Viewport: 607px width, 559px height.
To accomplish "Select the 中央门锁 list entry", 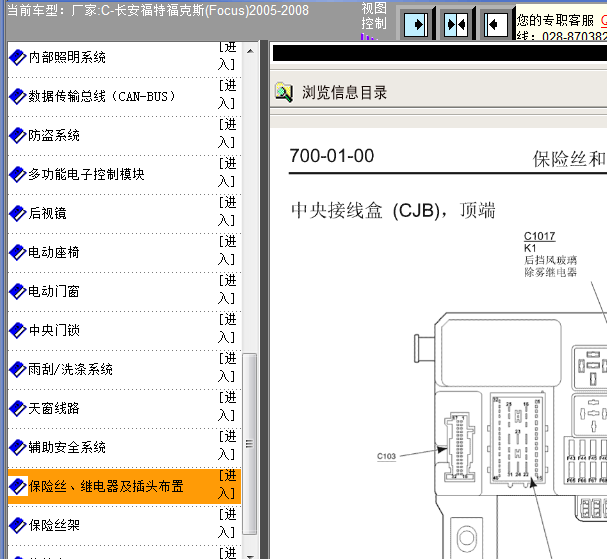I will (x=54, y=330).
